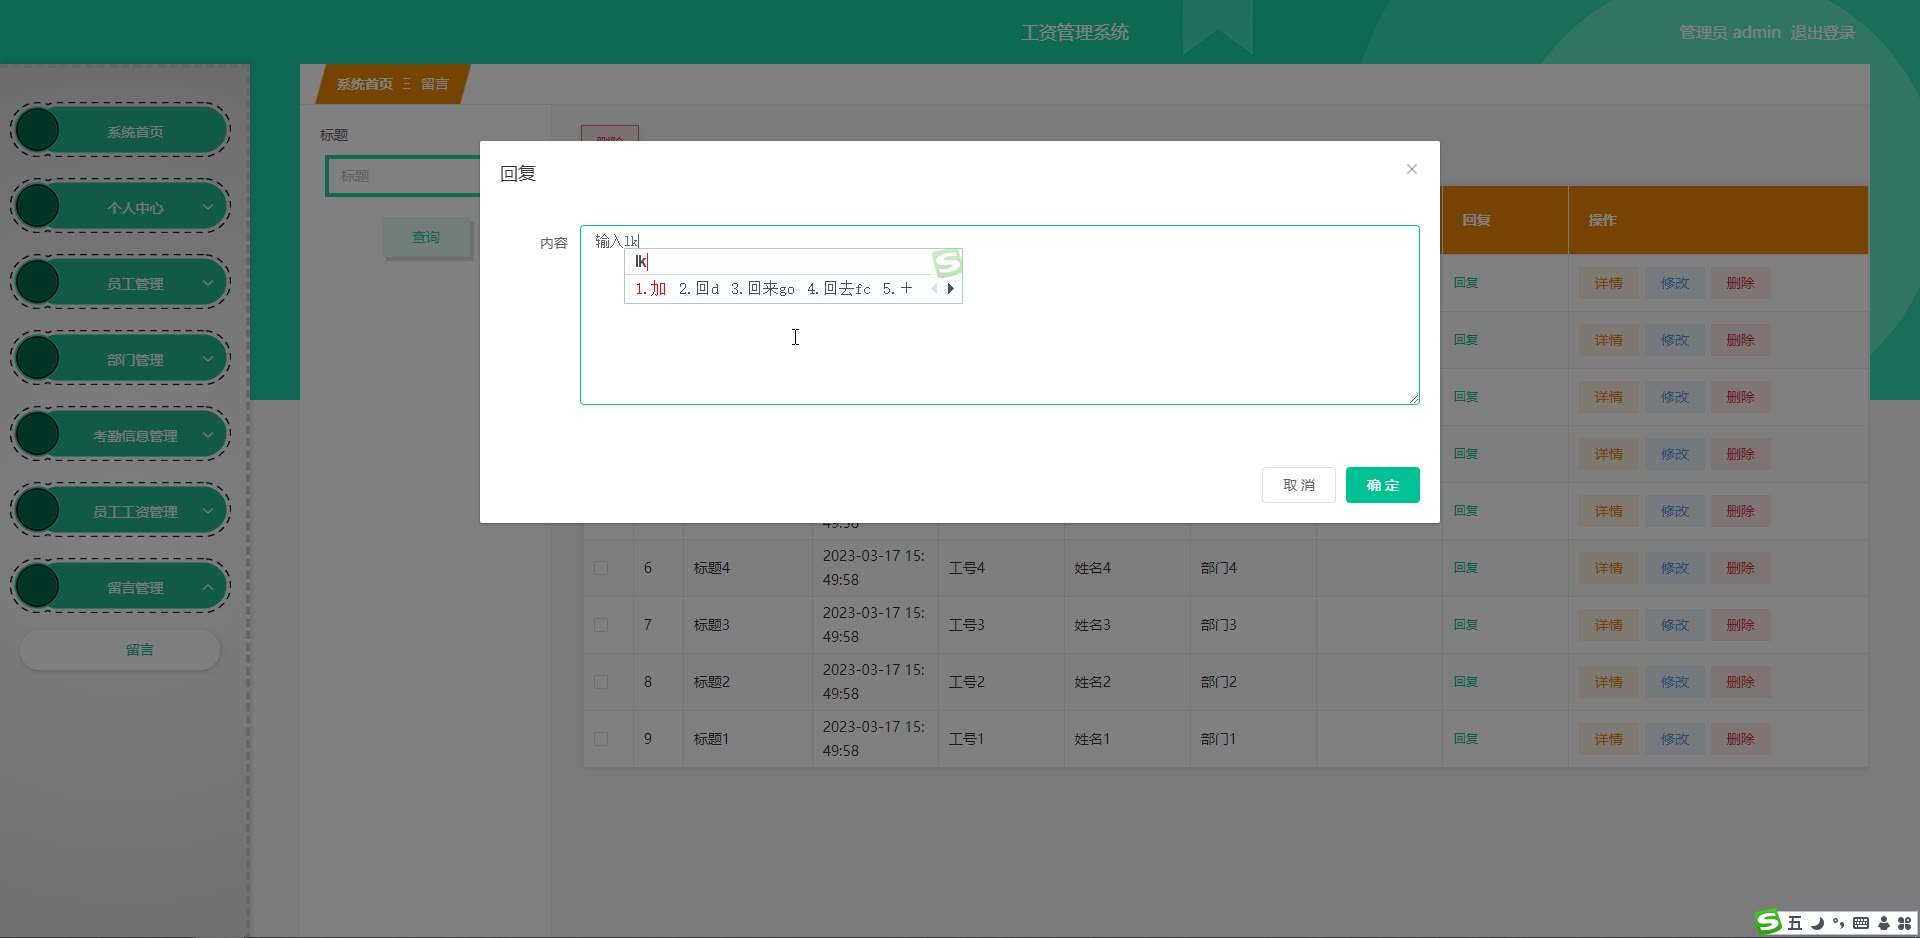Click the 管理员 admin label in the header
1920x938 pixels.
click(1730, 33)
